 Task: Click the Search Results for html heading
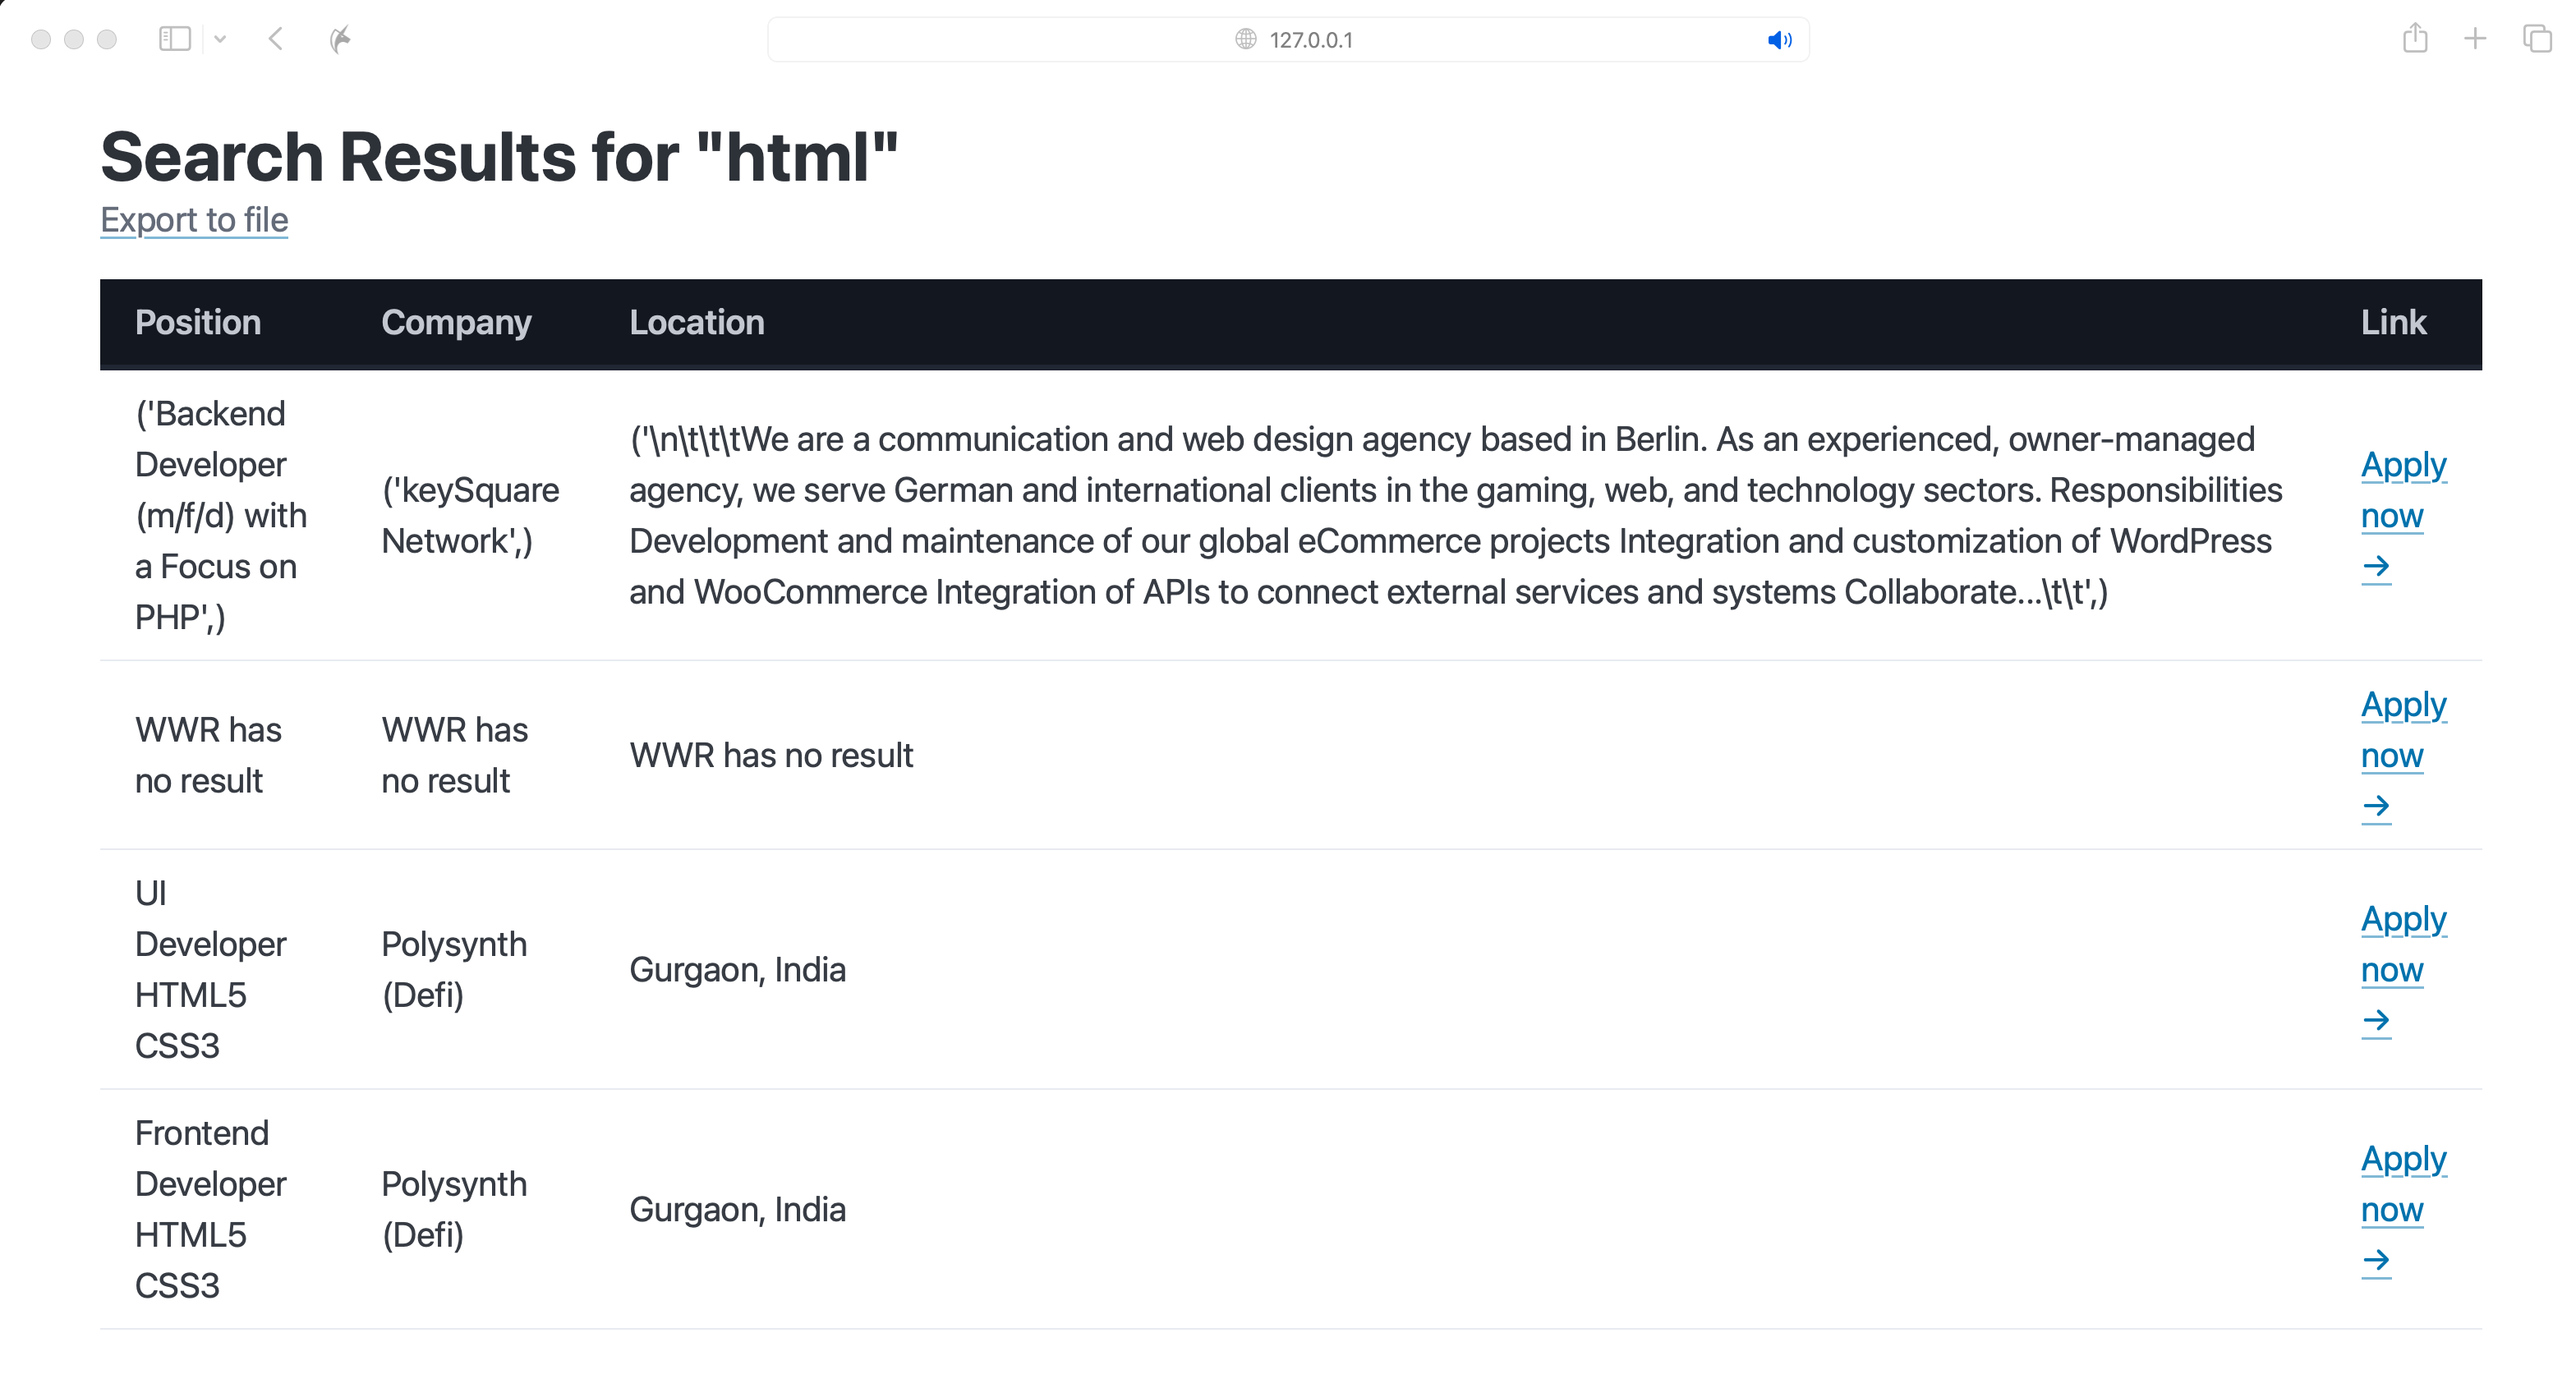[499, 158]
